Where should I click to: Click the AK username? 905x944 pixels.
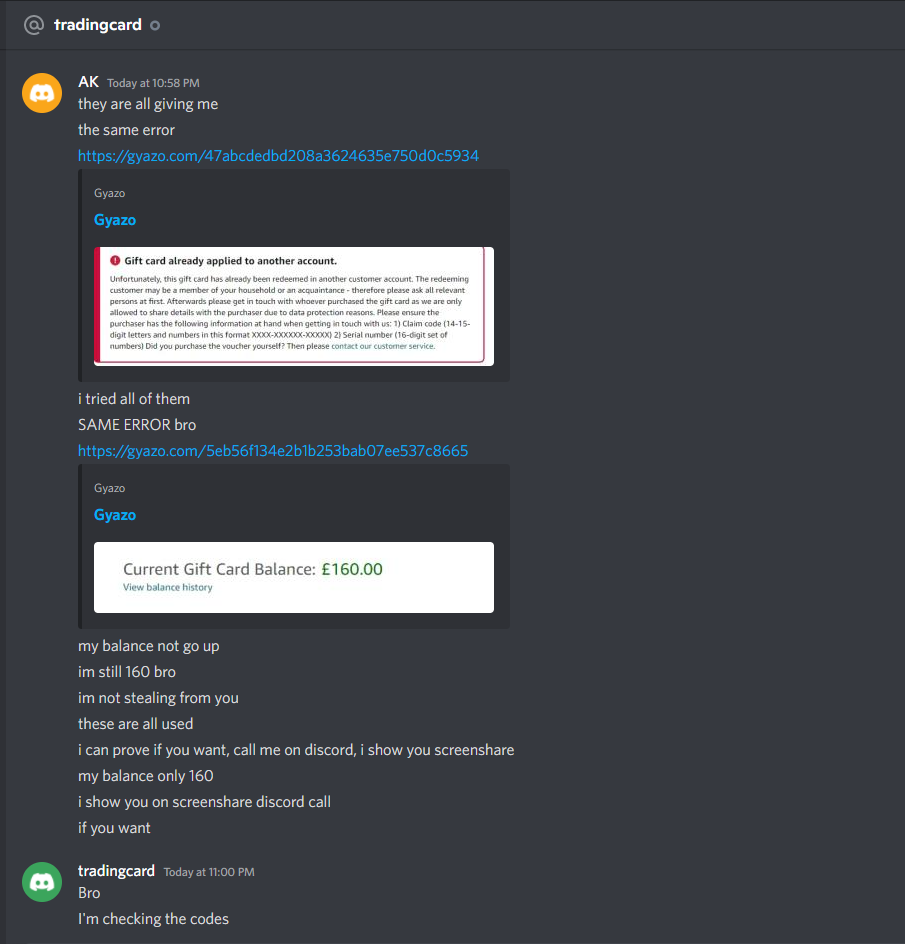pos(89,82)
